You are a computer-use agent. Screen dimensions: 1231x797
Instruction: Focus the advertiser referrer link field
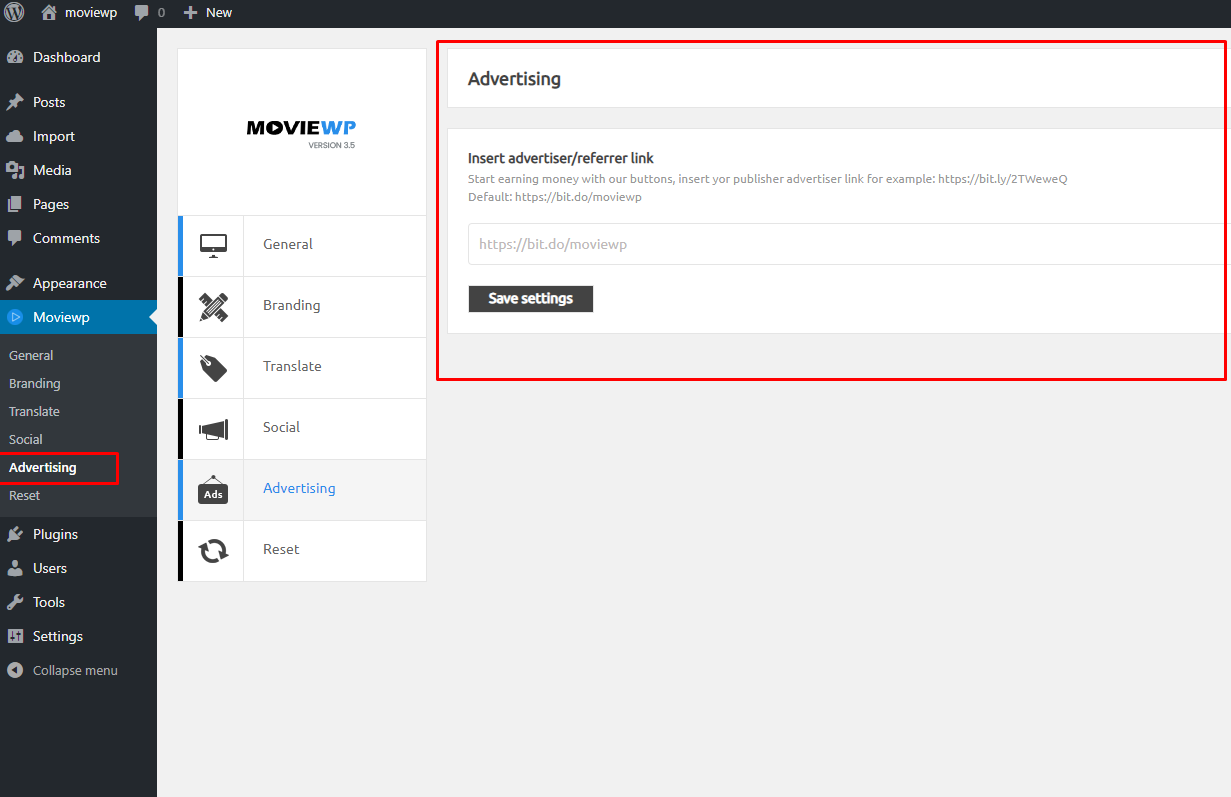click(x=849, y=244)
